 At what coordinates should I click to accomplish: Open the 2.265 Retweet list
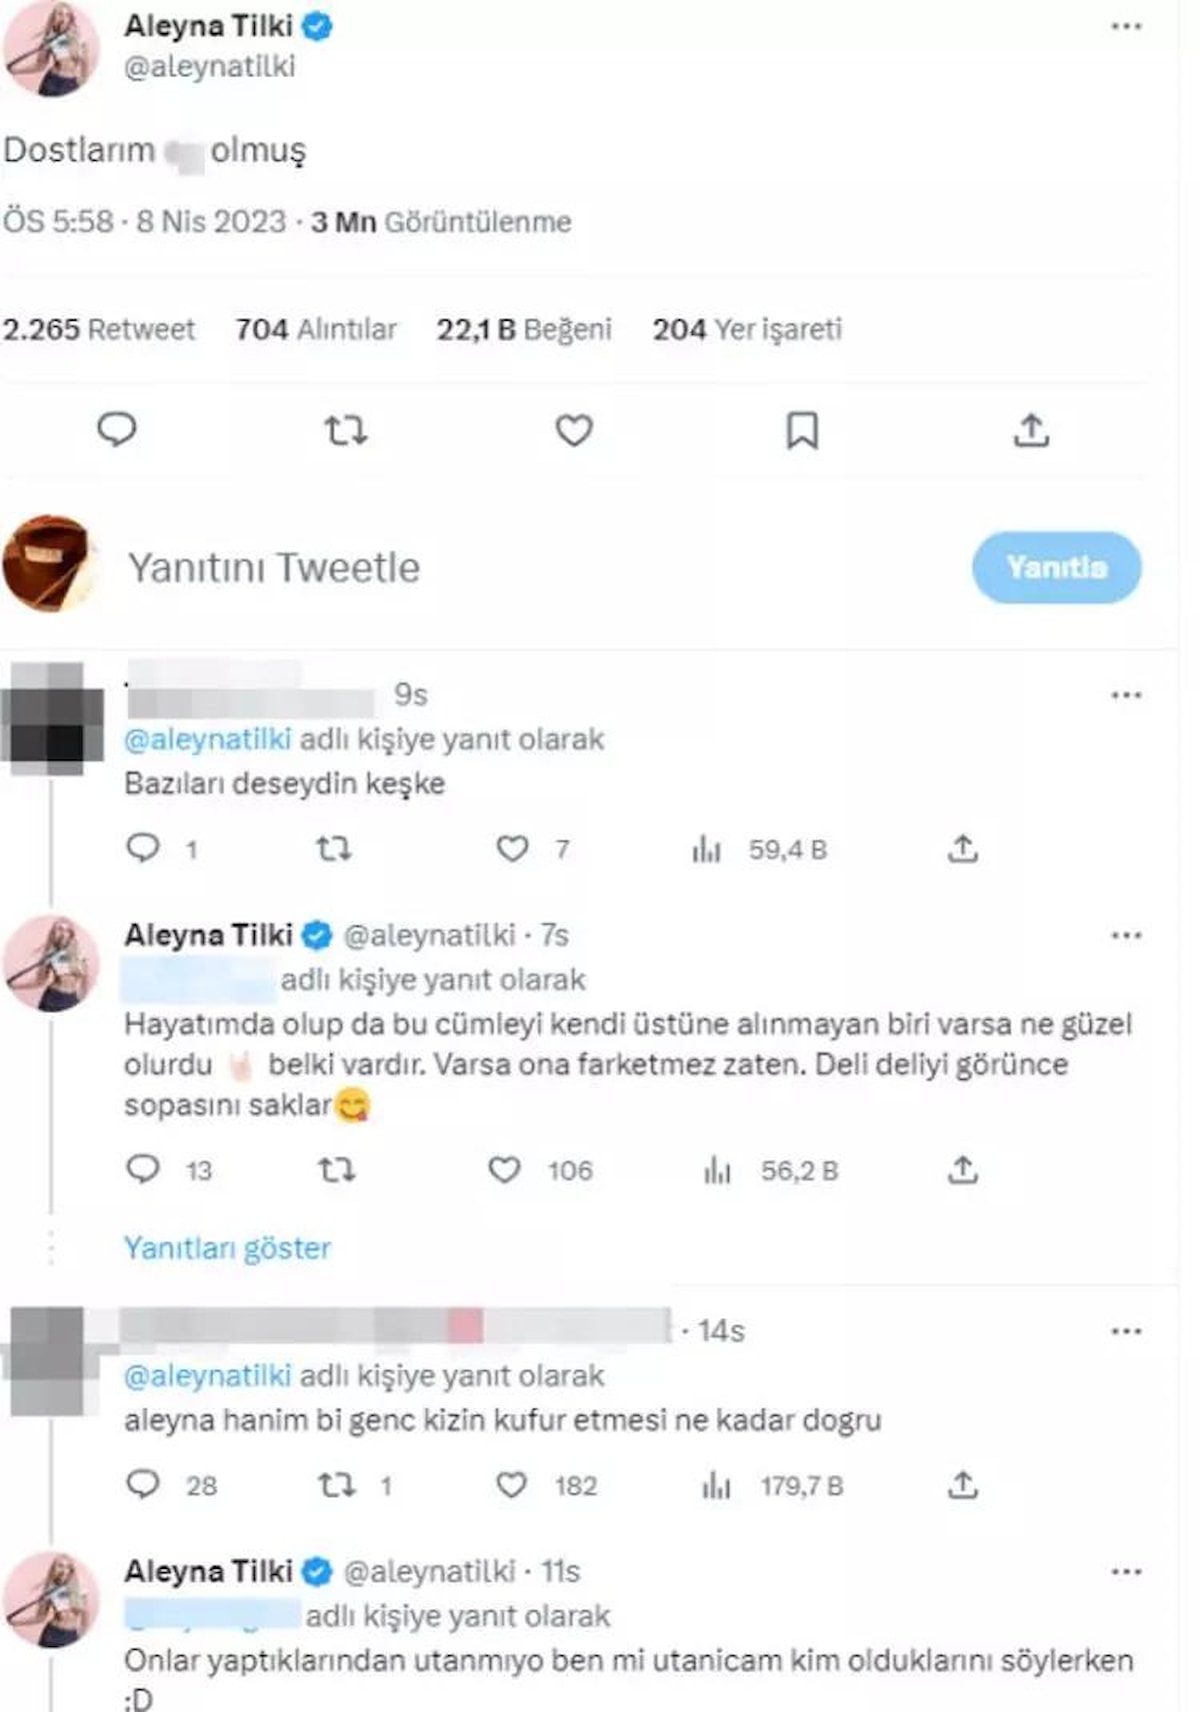(99, 329)
